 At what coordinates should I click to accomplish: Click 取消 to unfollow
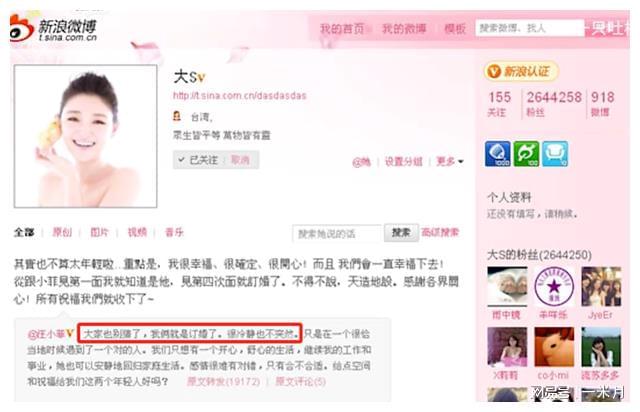240,160
